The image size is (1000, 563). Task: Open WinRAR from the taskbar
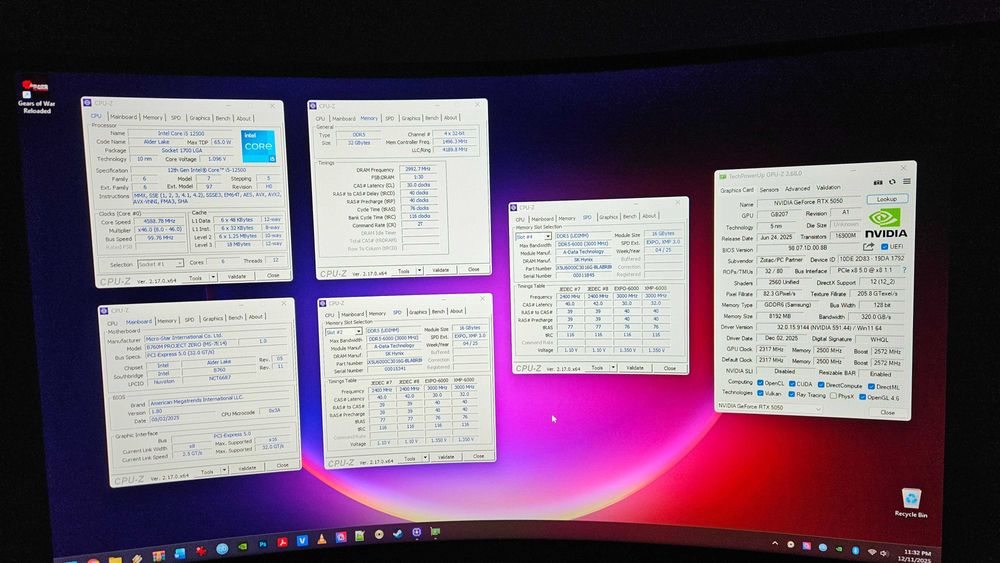click(x=159, y=556)
